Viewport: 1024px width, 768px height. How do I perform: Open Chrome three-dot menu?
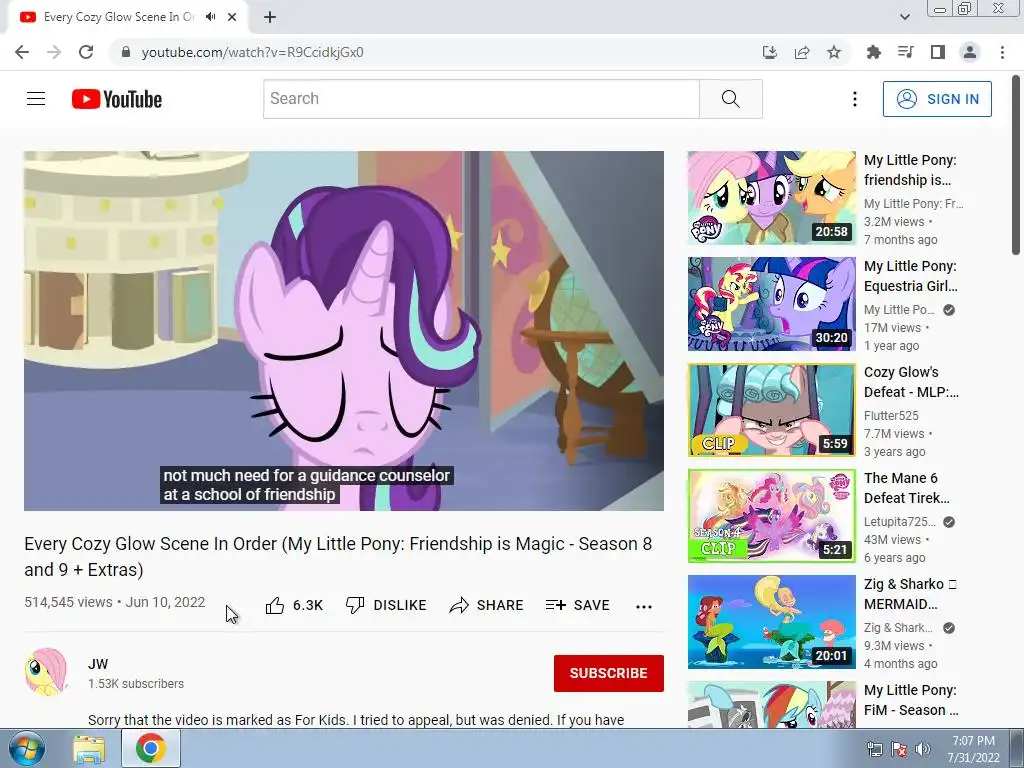click(x=1002, y=52)
